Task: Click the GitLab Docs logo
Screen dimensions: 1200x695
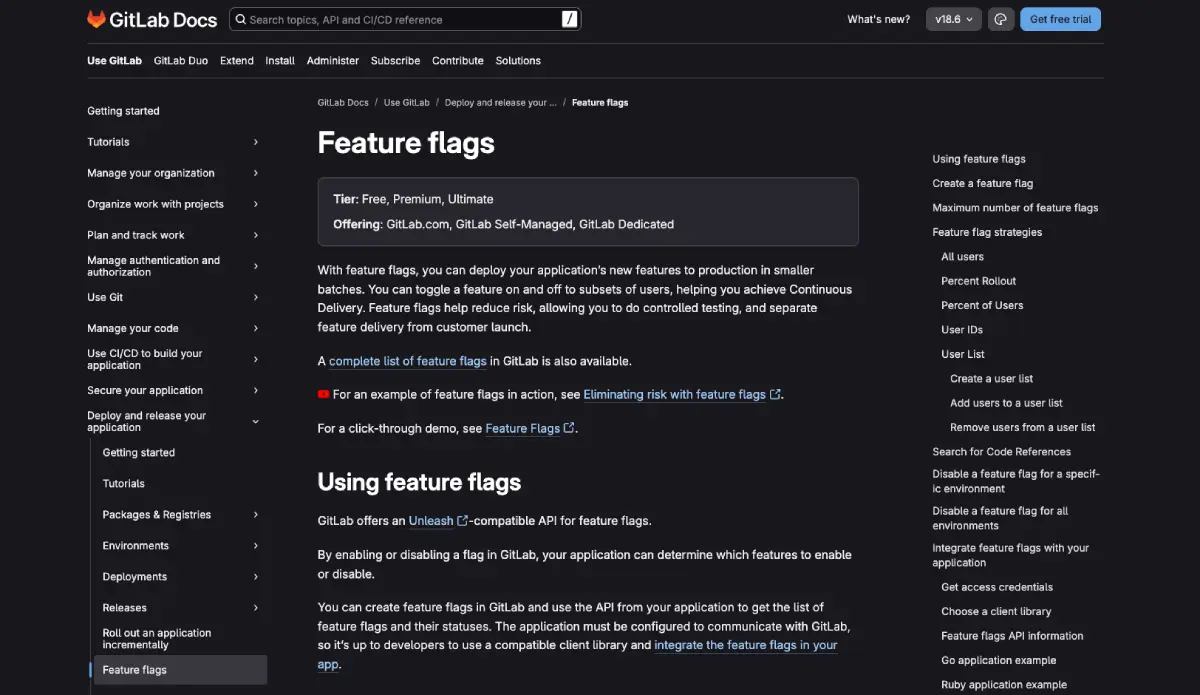Action: pos(151,18)
